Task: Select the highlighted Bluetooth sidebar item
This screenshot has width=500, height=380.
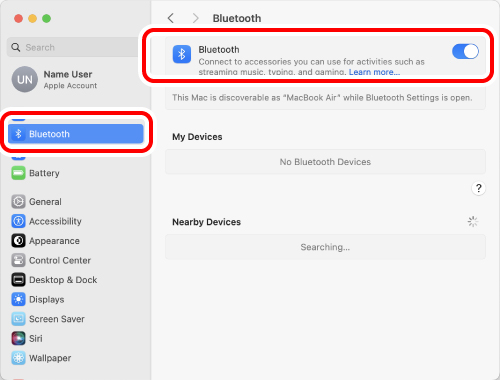Action: pos(76,134)
